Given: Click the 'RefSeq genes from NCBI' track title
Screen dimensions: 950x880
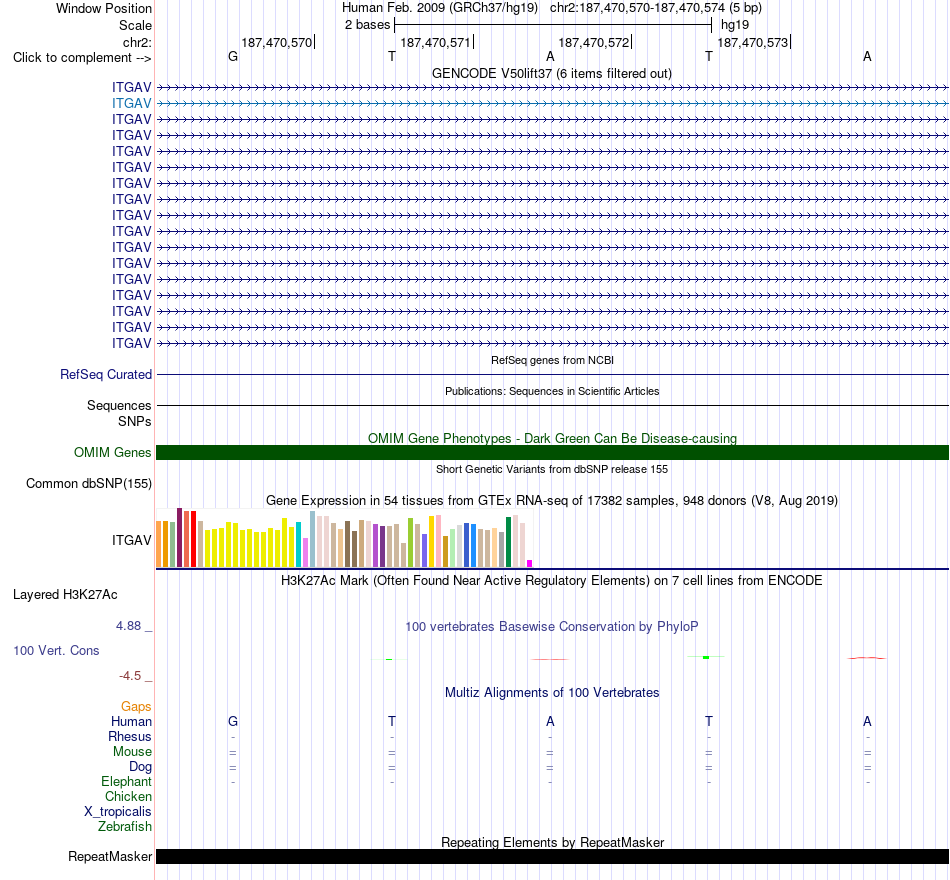Looking at the screenshot, I should (x=552, y=360).
